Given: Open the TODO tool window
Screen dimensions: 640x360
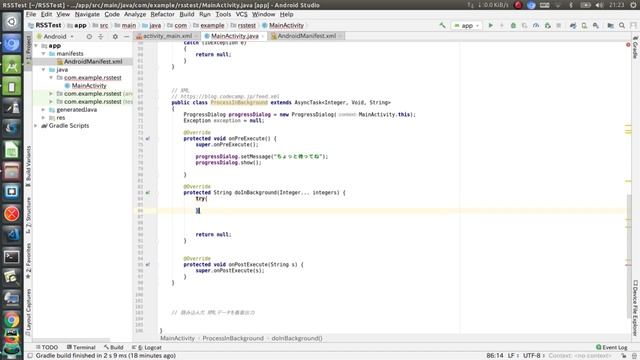Looking at the screenshot, I should pyautogui.click(x=47, y=347).
